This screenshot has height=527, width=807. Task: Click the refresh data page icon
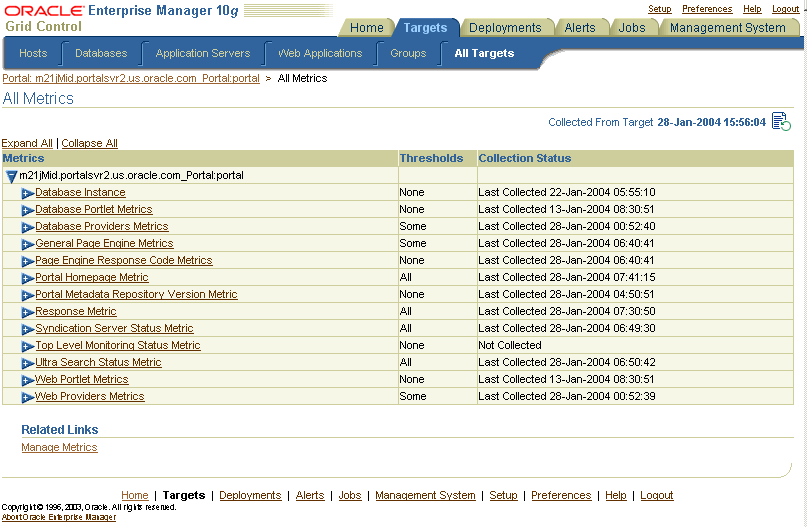[x=781, y=122]
